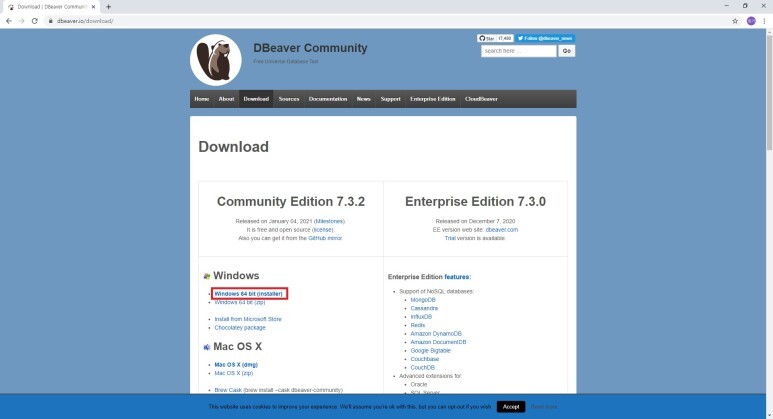Open the Amazon DocumentDB link
This screenshot has width=773, height=419.
438,342
